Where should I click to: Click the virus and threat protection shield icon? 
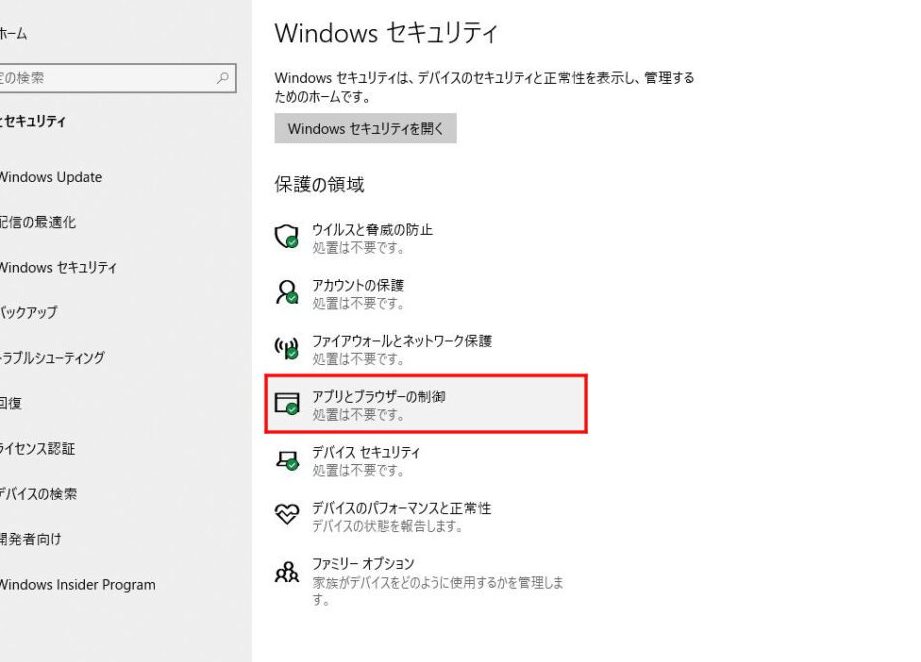(287, 238)
